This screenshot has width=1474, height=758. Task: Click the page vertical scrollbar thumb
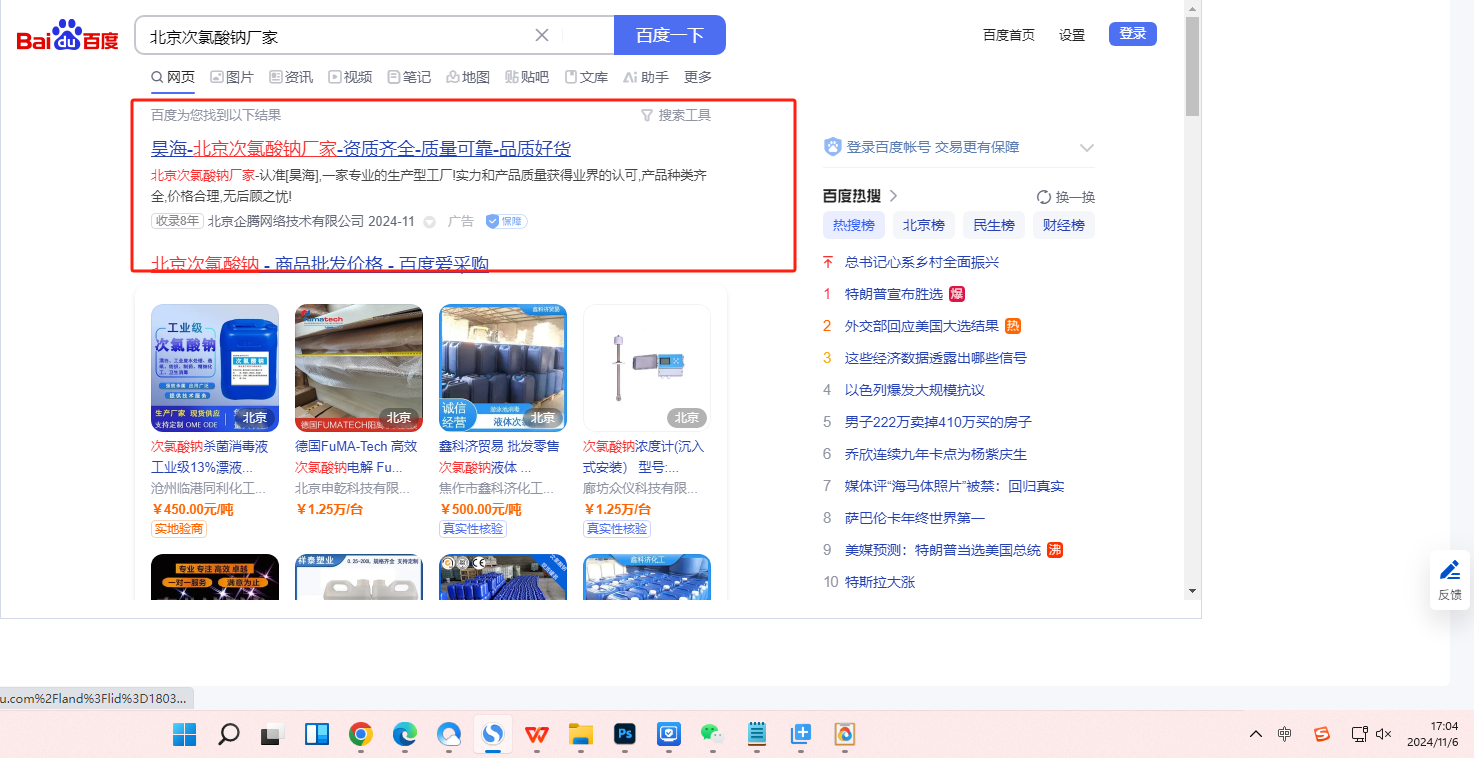[1192, 65]
